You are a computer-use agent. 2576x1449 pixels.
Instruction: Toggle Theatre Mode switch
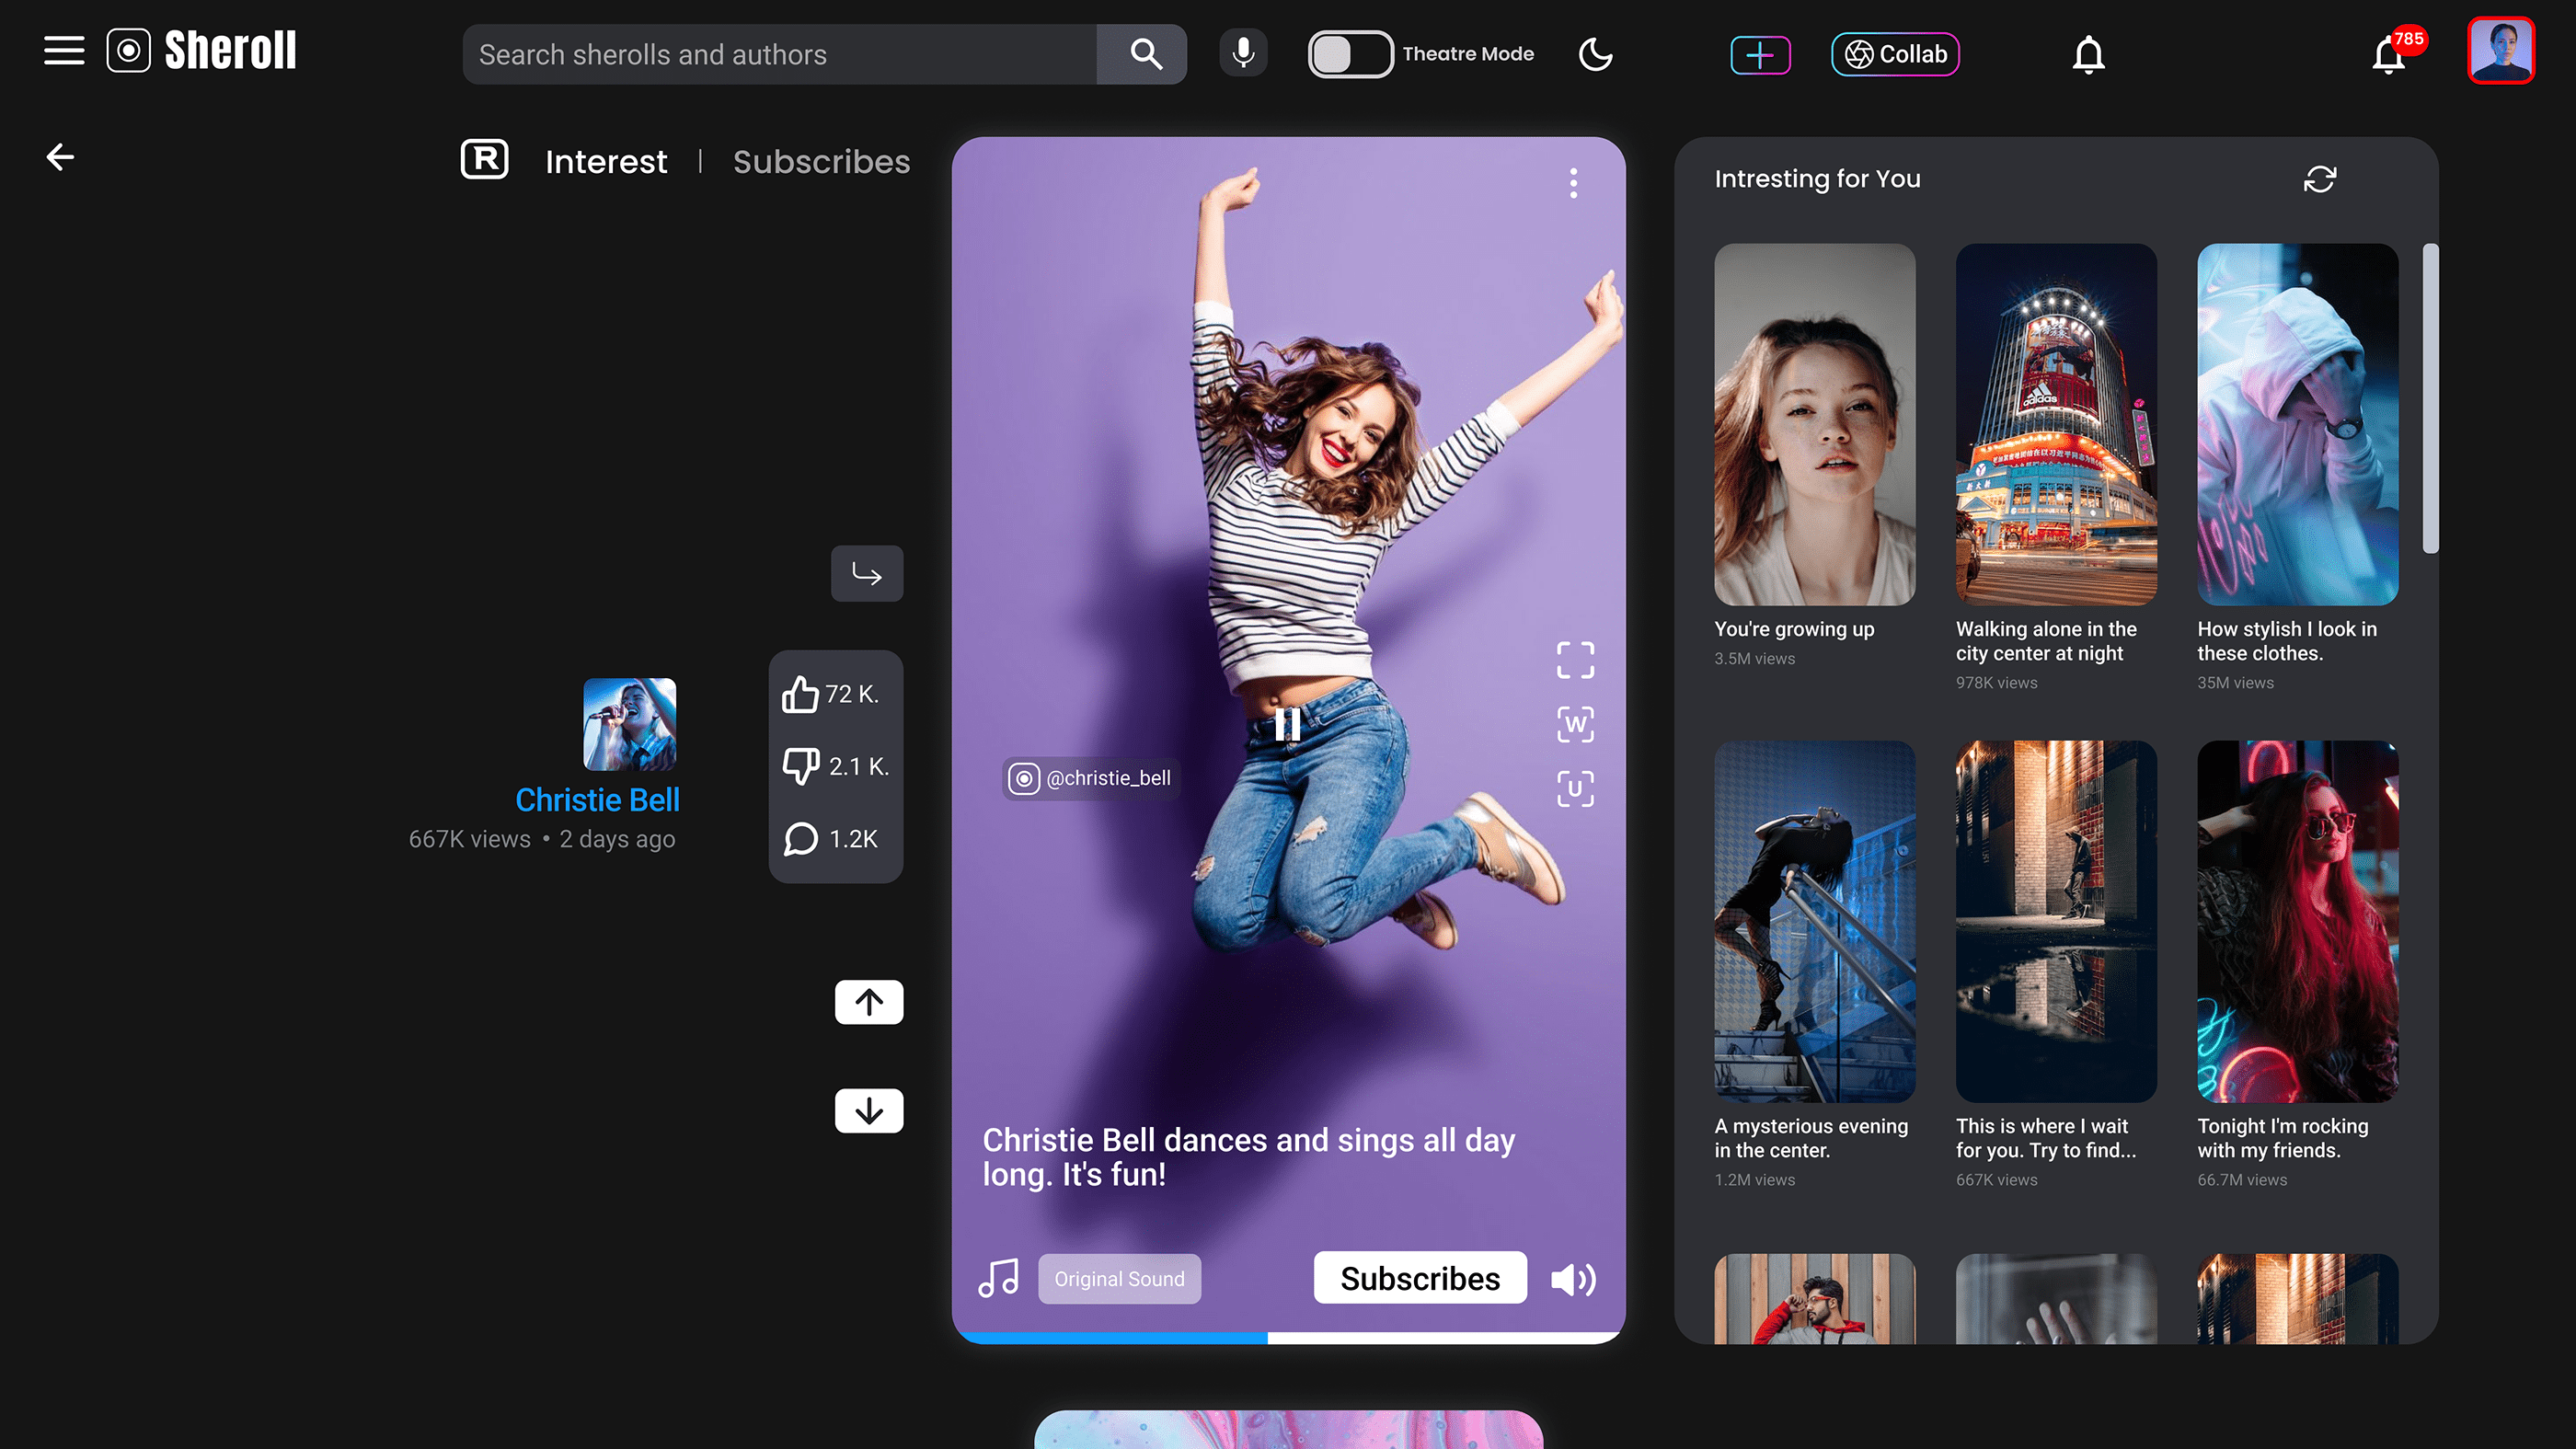[x=1349, y=54]
